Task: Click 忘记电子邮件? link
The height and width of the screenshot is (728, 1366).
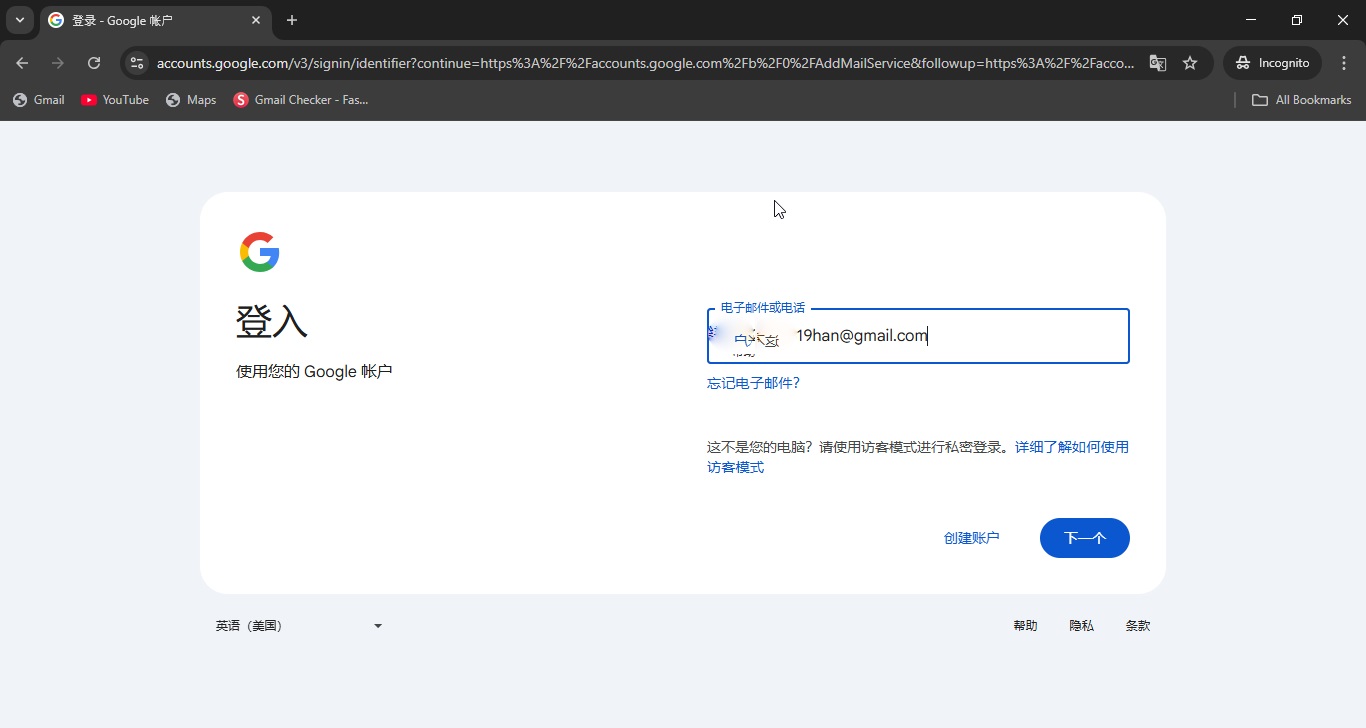Action: click(753, 383)
